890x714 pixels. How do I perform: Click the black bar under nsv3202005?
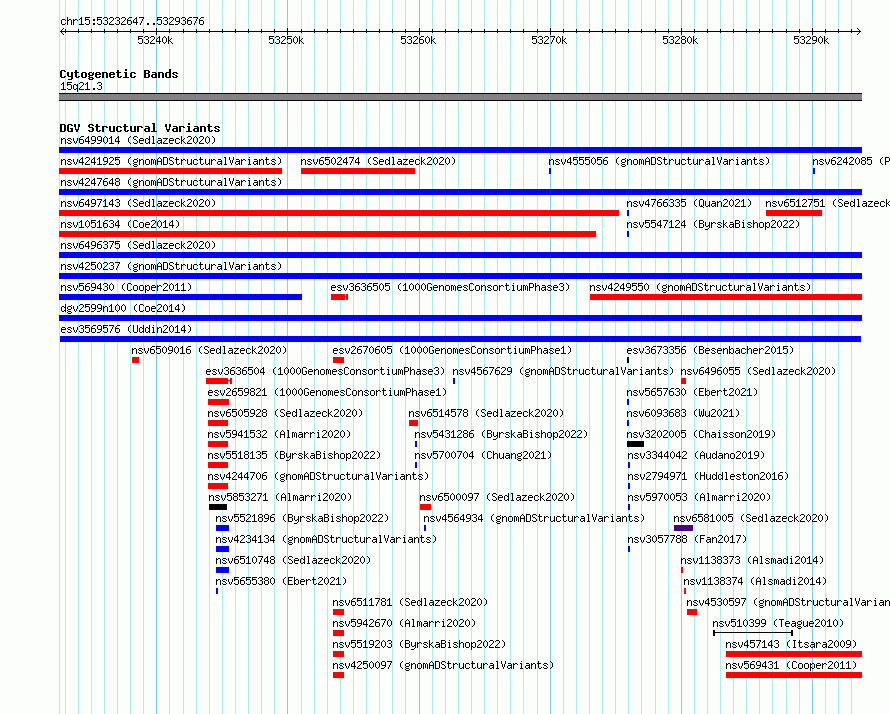[x=635, y=444]
